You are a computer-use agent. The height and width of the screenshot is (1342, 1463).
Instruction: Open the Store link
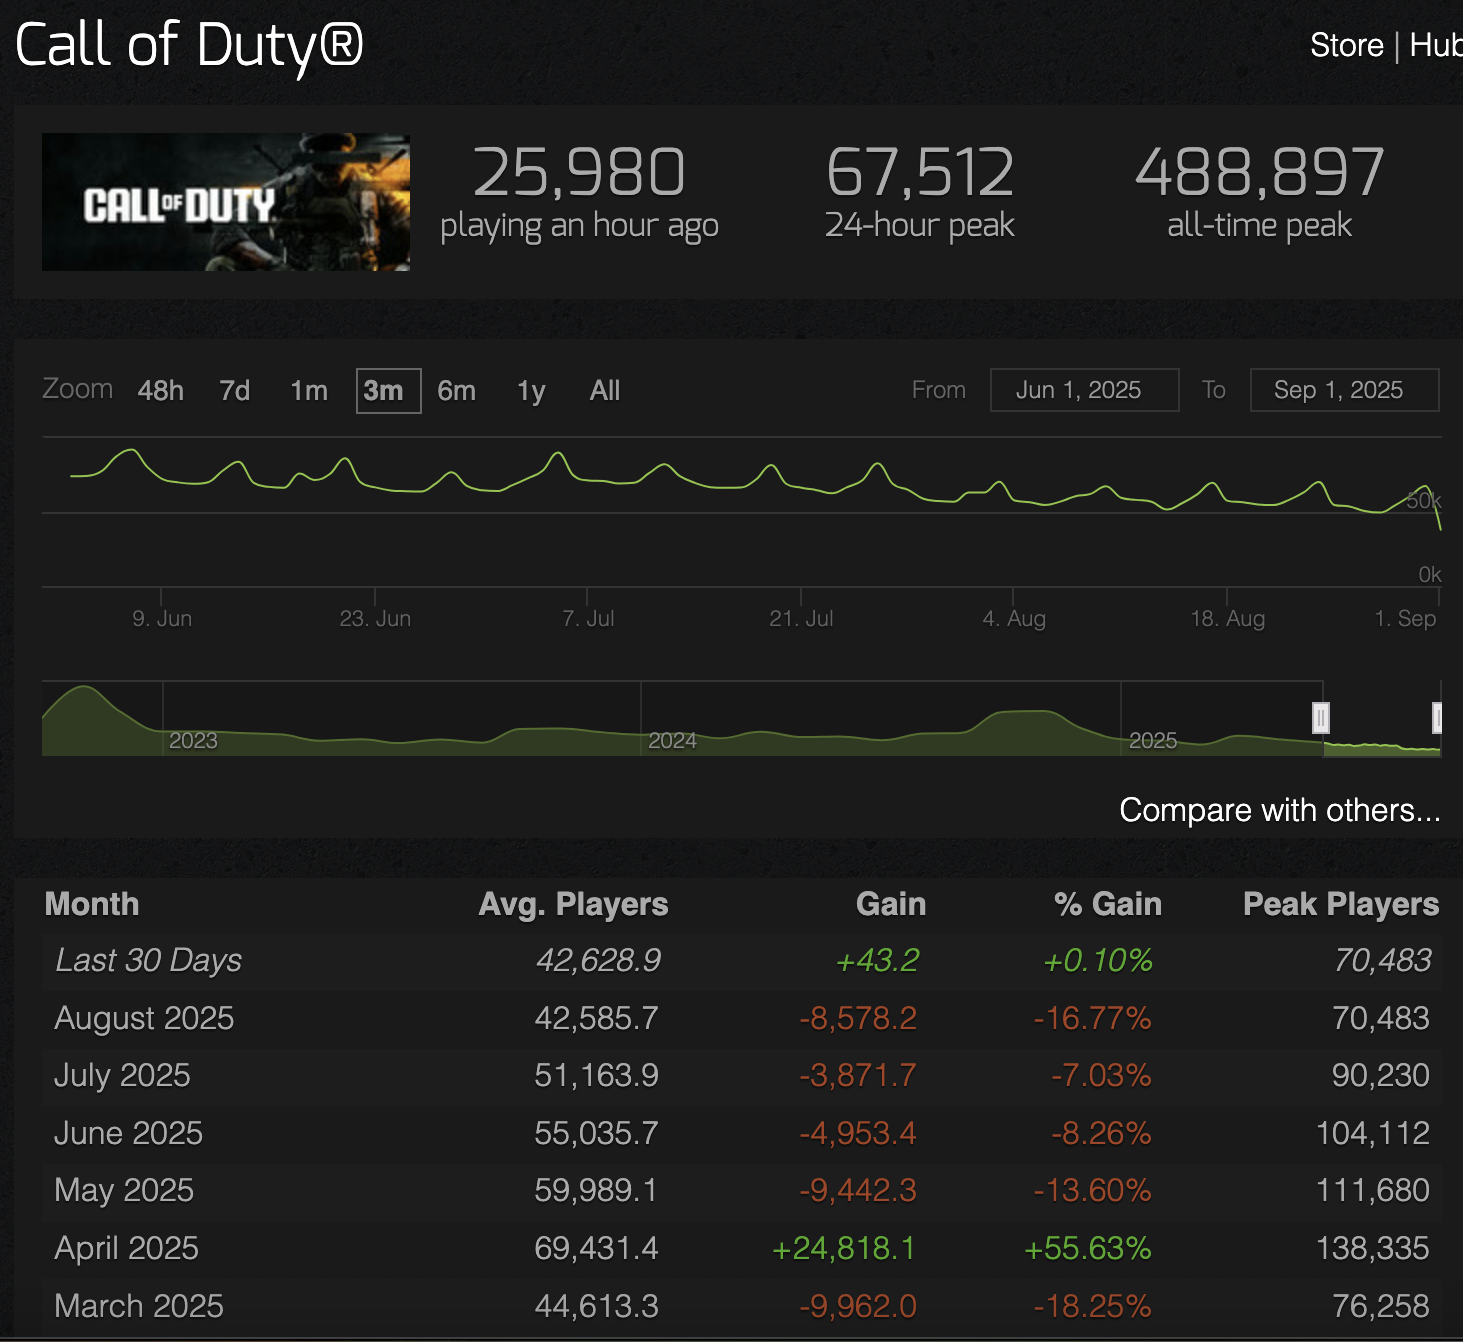point(1346,45)
